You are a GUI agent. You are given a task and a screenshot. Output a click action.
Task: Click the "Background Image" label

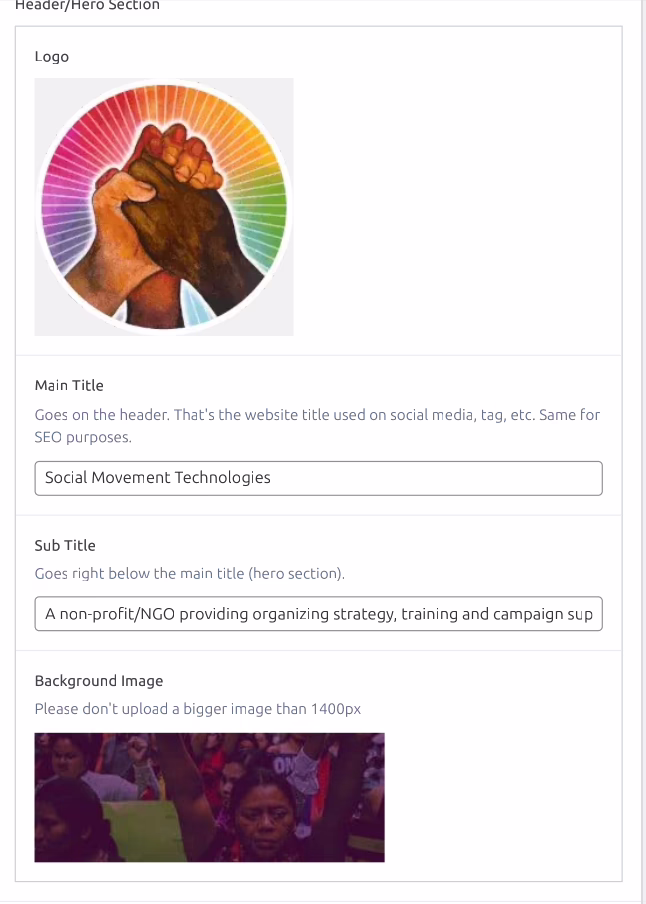click(x=98, y=681)
